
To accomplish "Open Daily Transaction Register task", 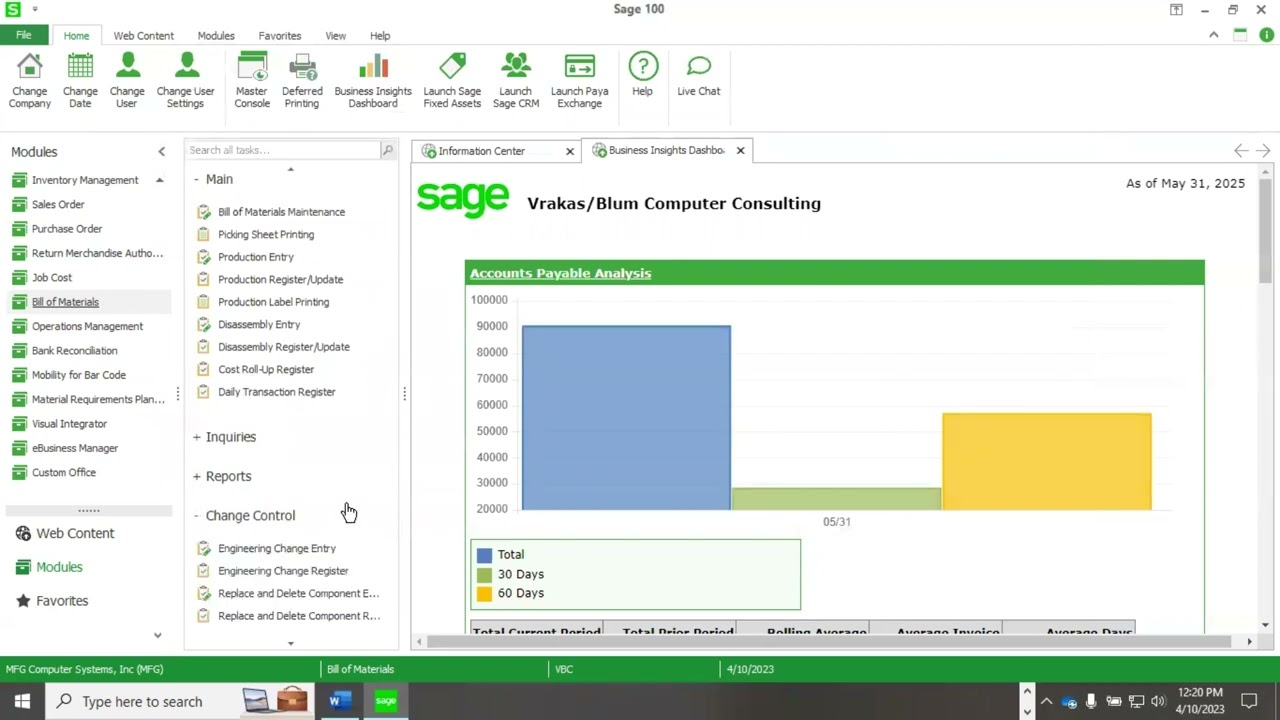I will coord(277,392).
